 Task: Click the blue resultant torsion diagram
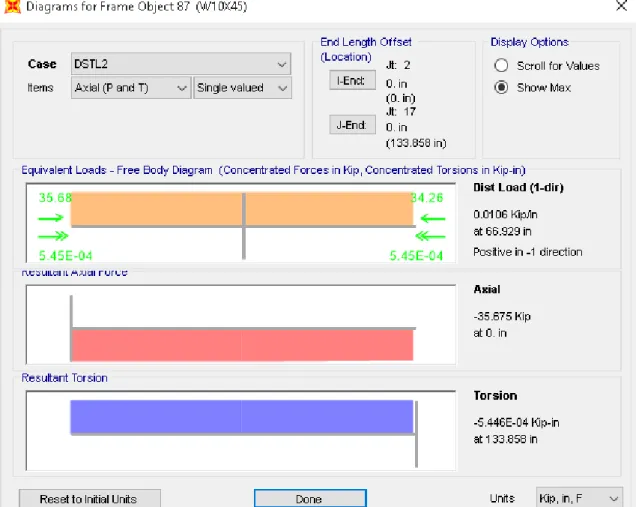tap(242, 417)
